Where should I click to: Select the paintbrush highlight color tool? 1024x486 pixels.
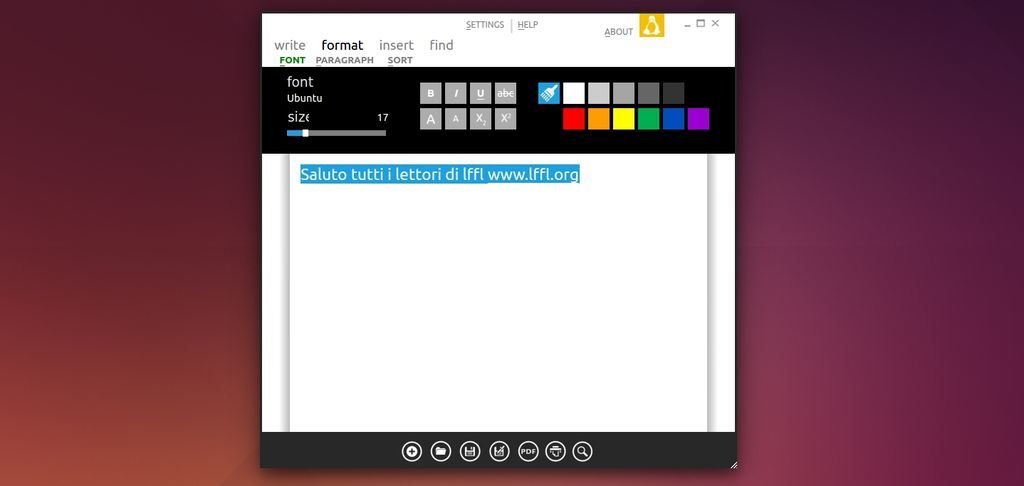tap(549, 93)
